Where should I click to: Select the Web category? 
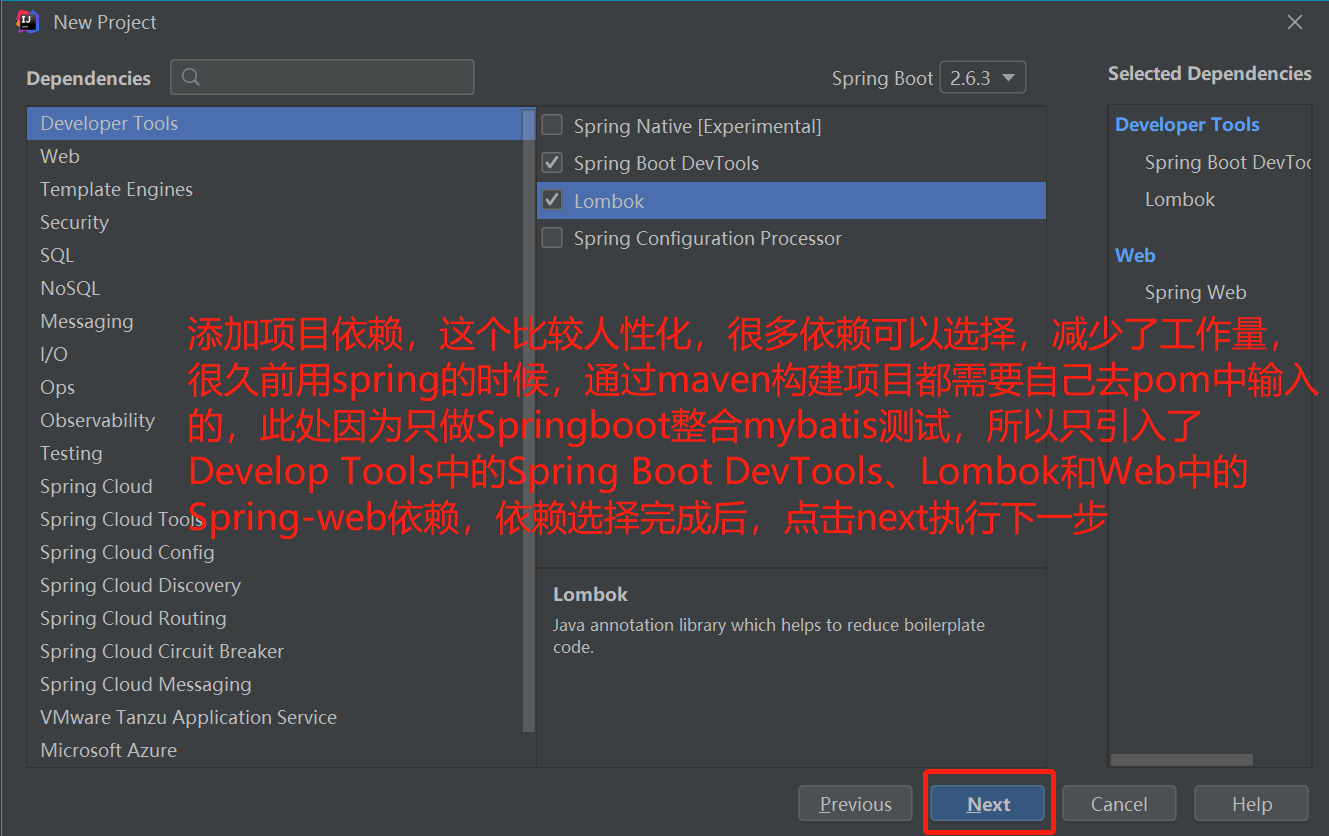(x=275, y=156)
